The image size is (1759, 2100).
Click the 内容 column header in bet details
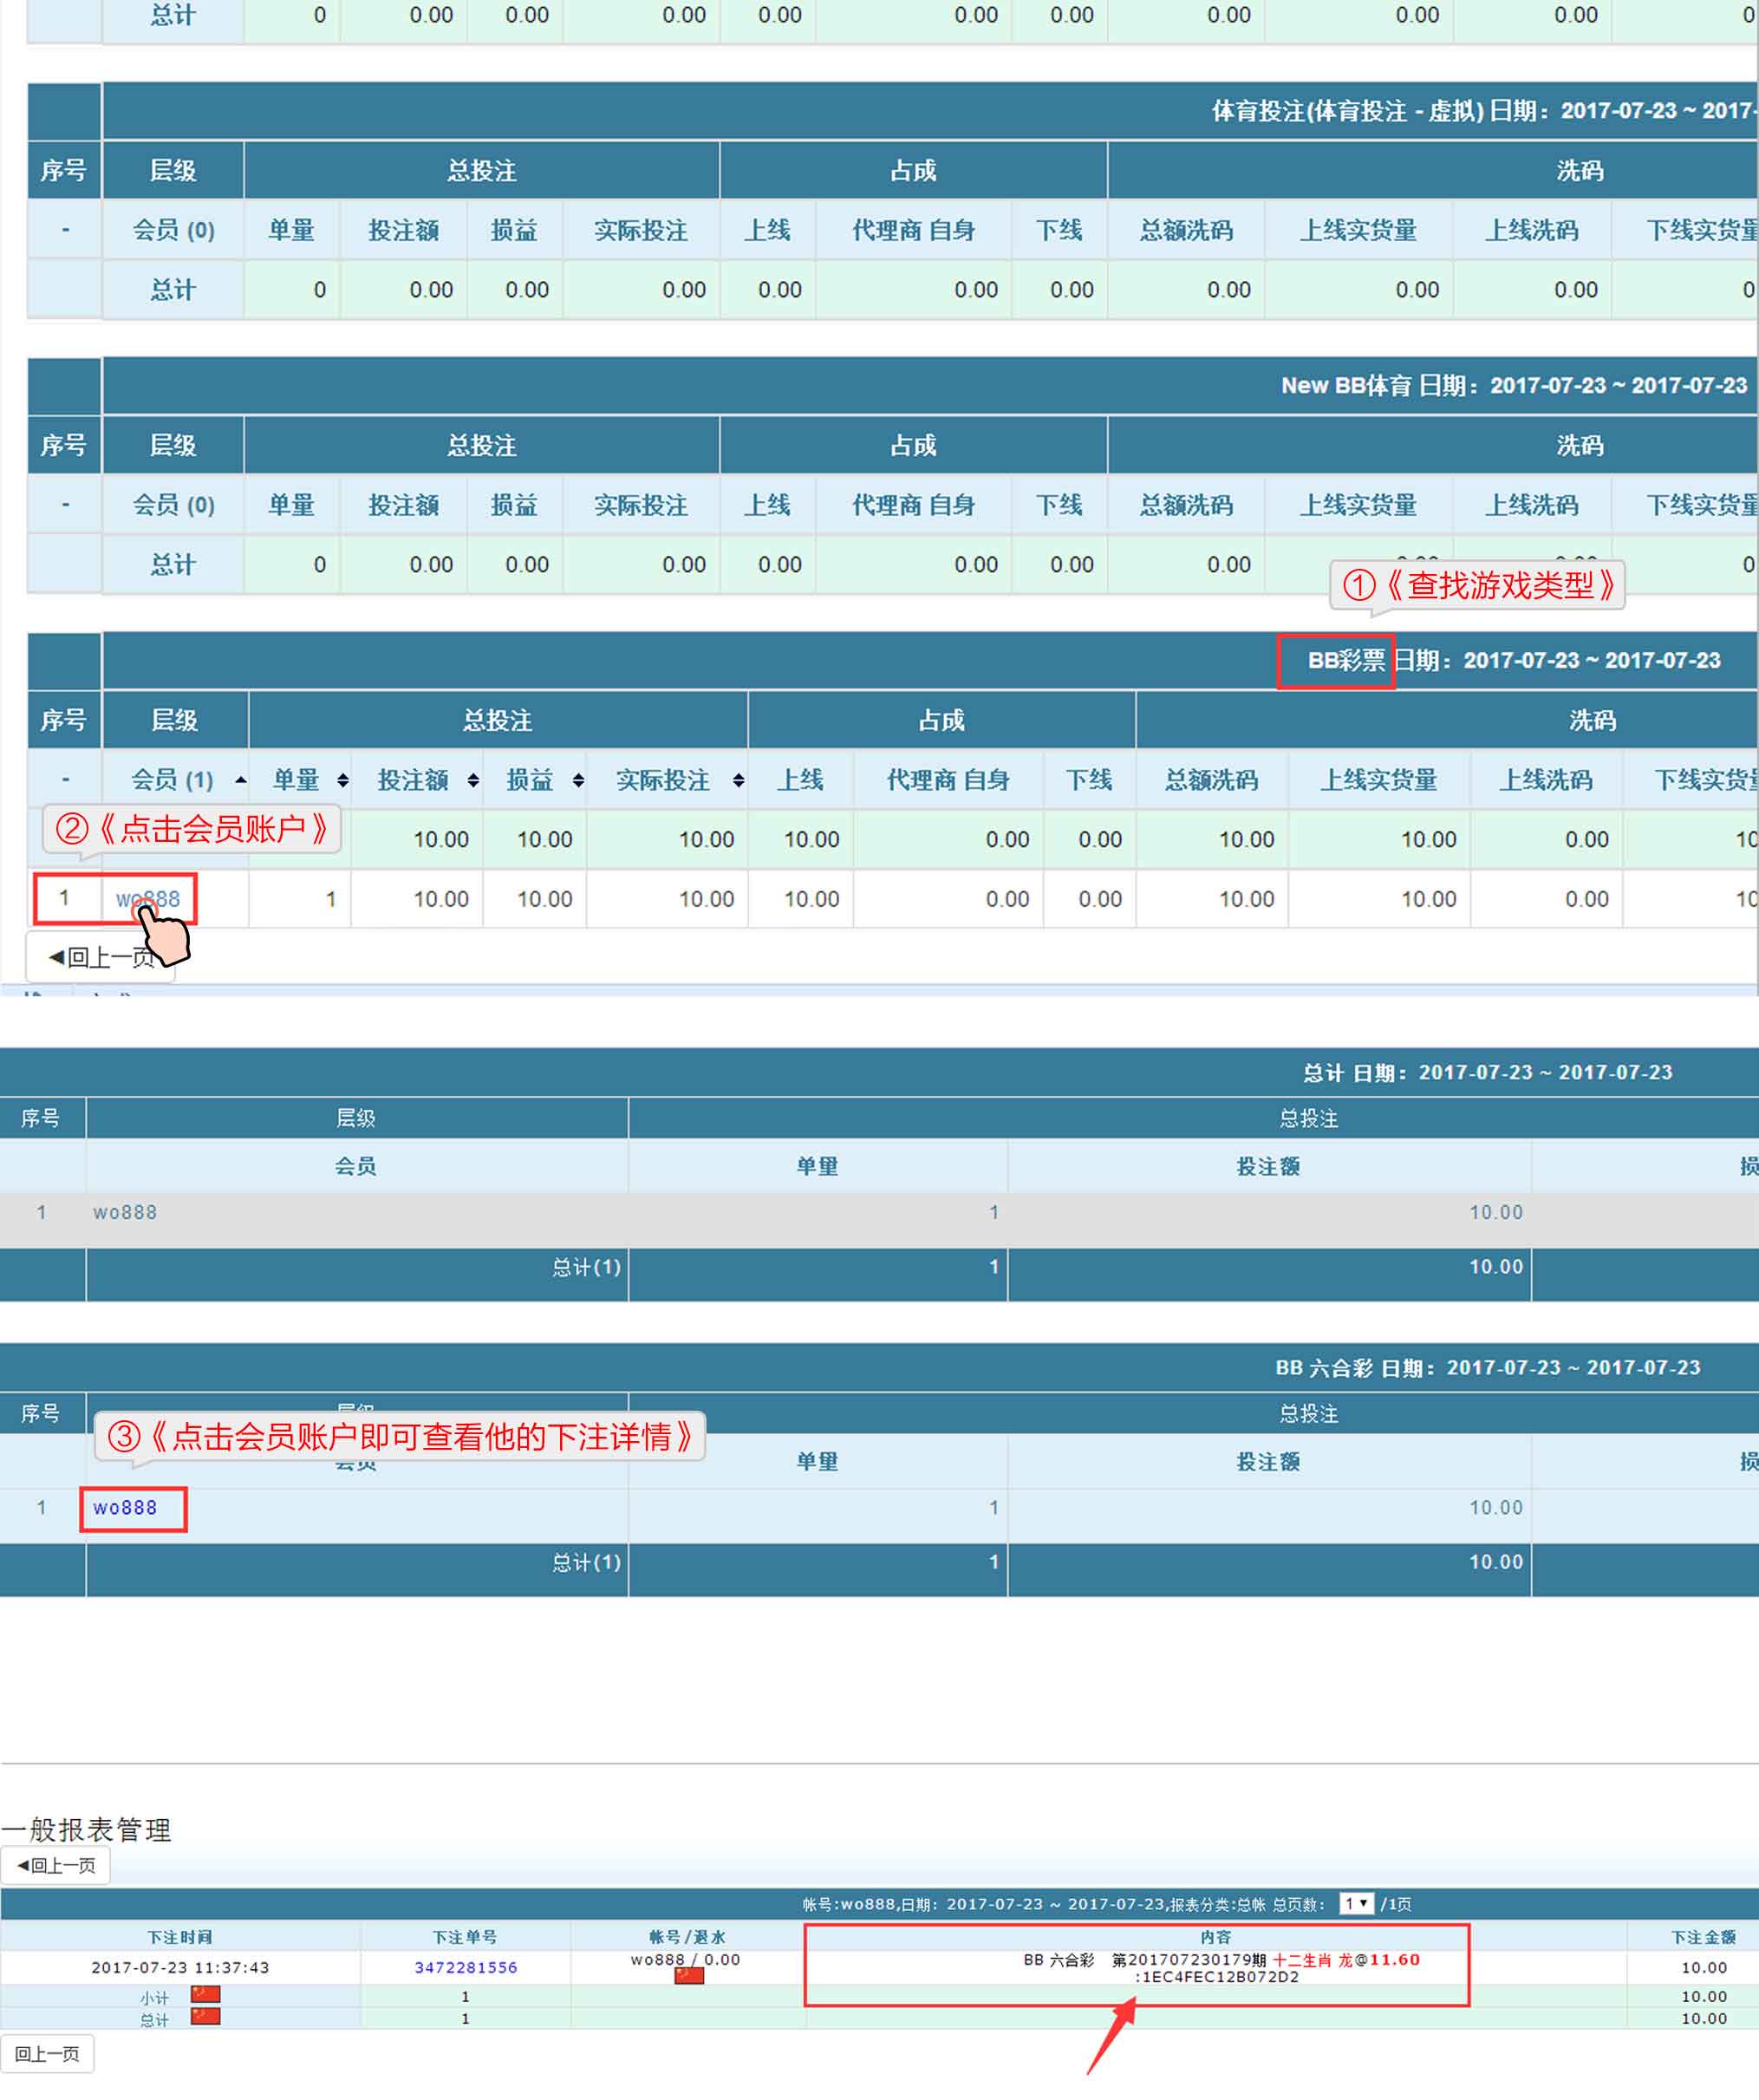(1215, 1937)
